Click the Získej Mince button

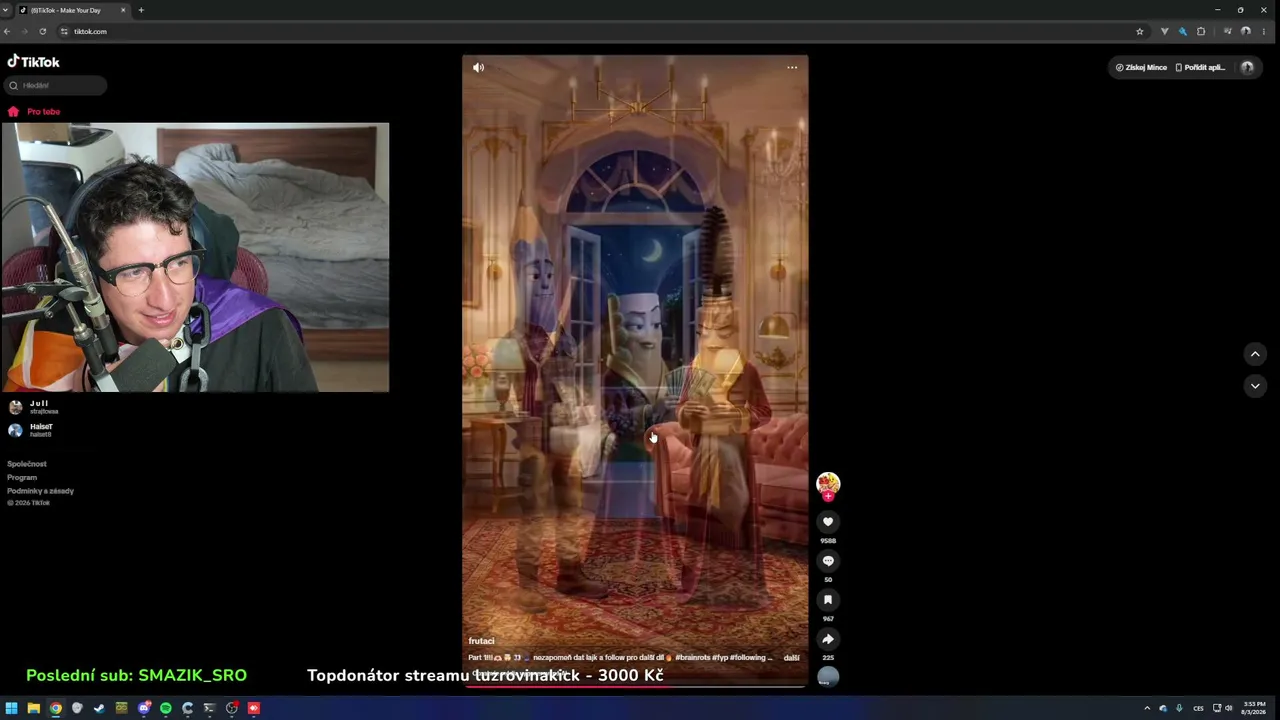click(1141, 68)
